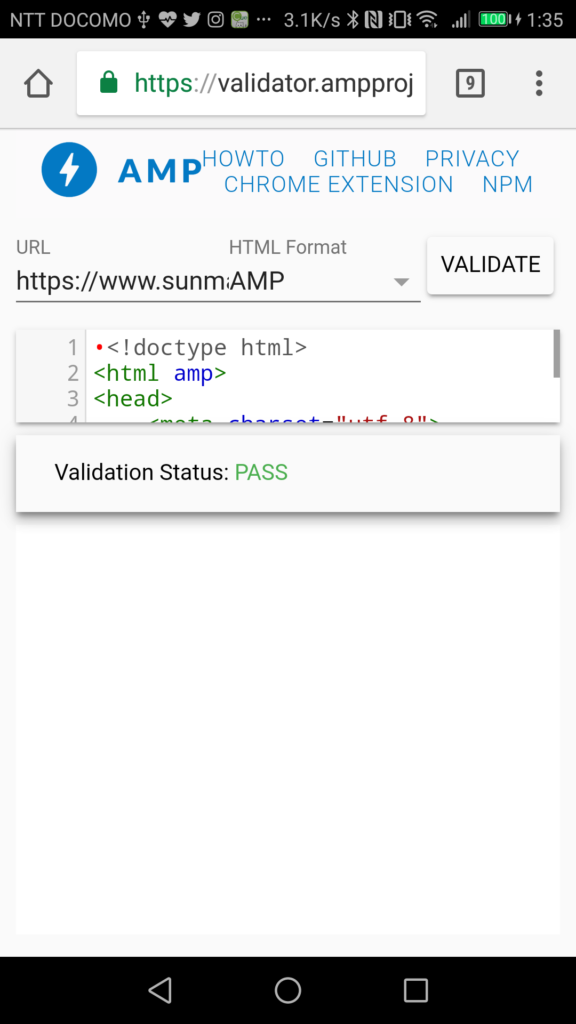
Task: Follow the NPM link
Action: point(507,185)
